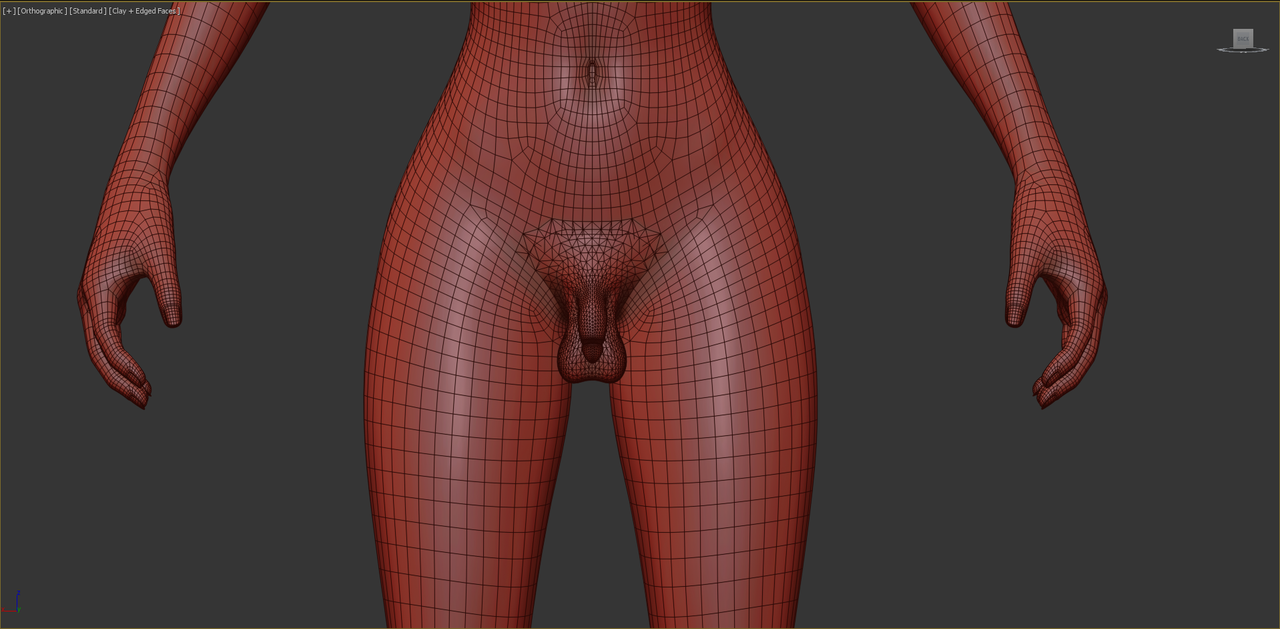Open the Orthographic point-of-view viewport menu
The image size is (1280, 629).
pos(42,11)
